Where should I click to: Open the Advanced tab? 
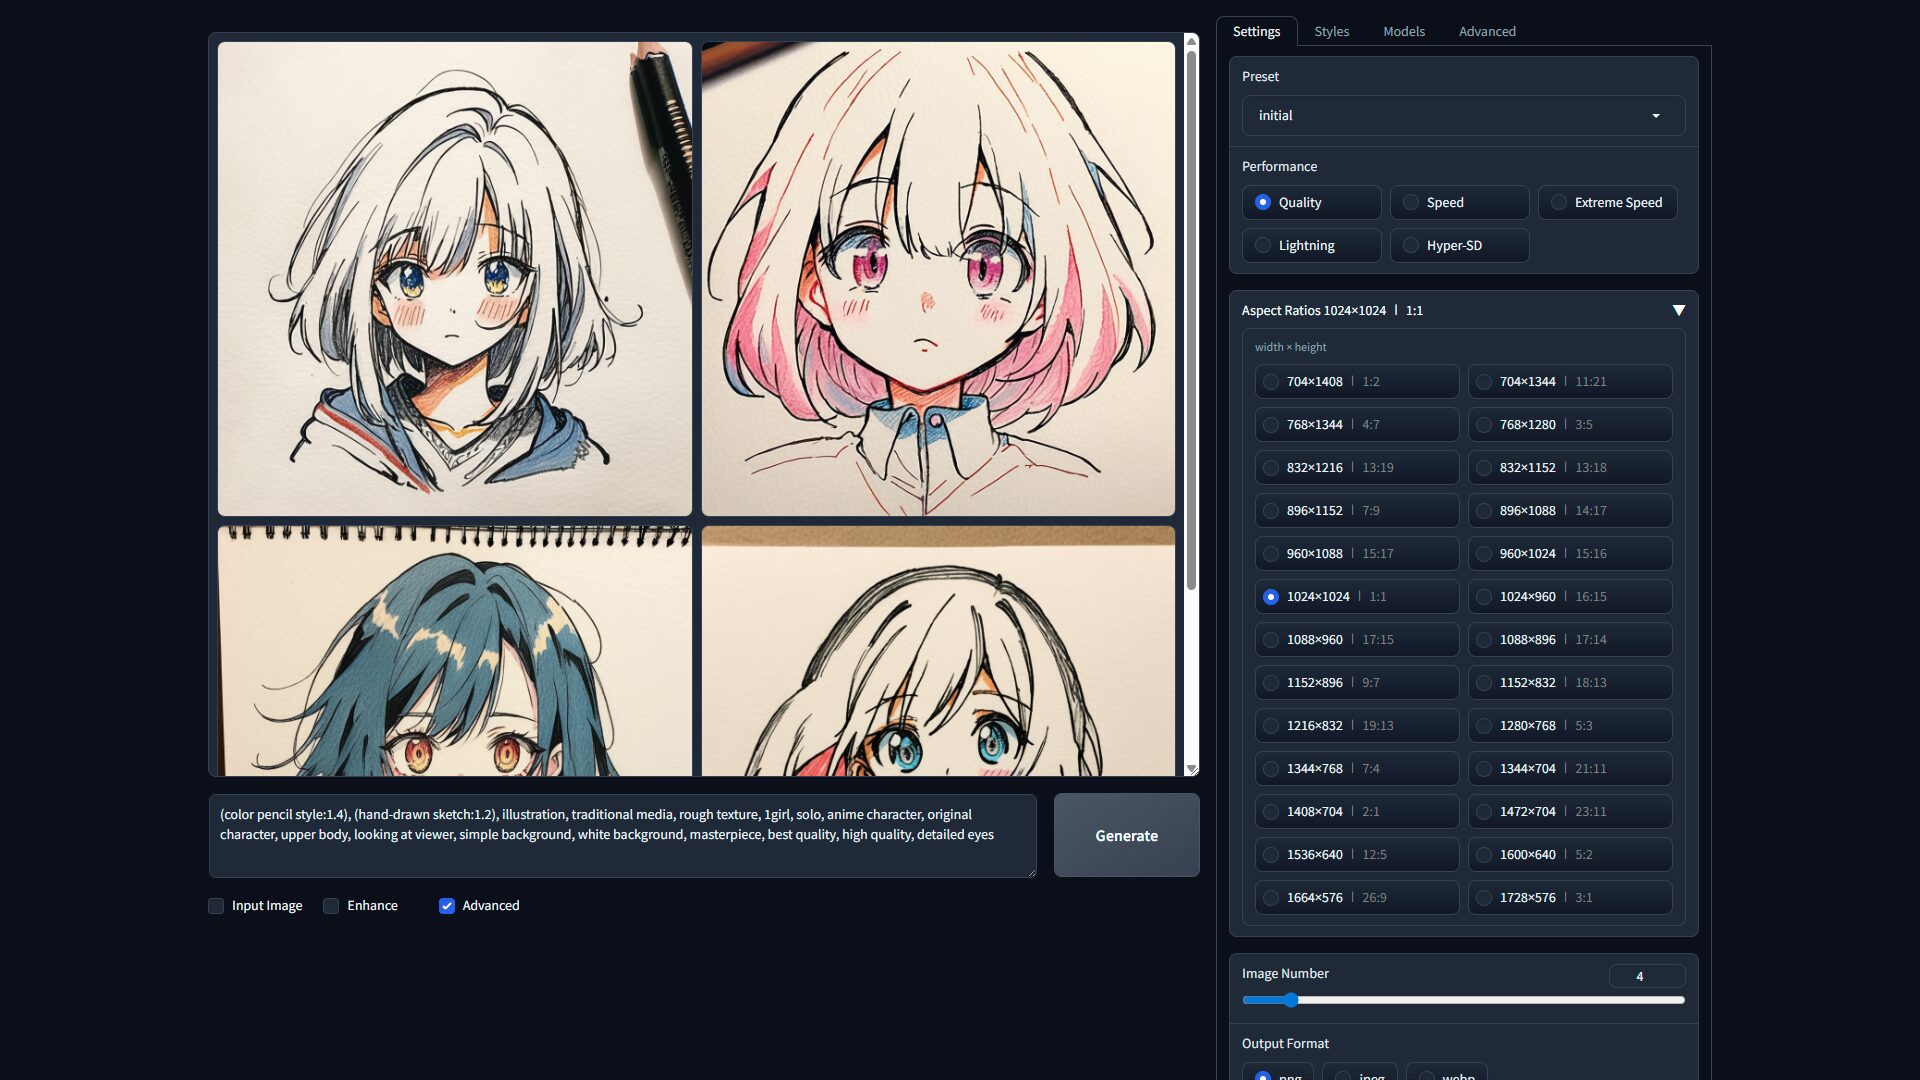[x=1486, y=32]
